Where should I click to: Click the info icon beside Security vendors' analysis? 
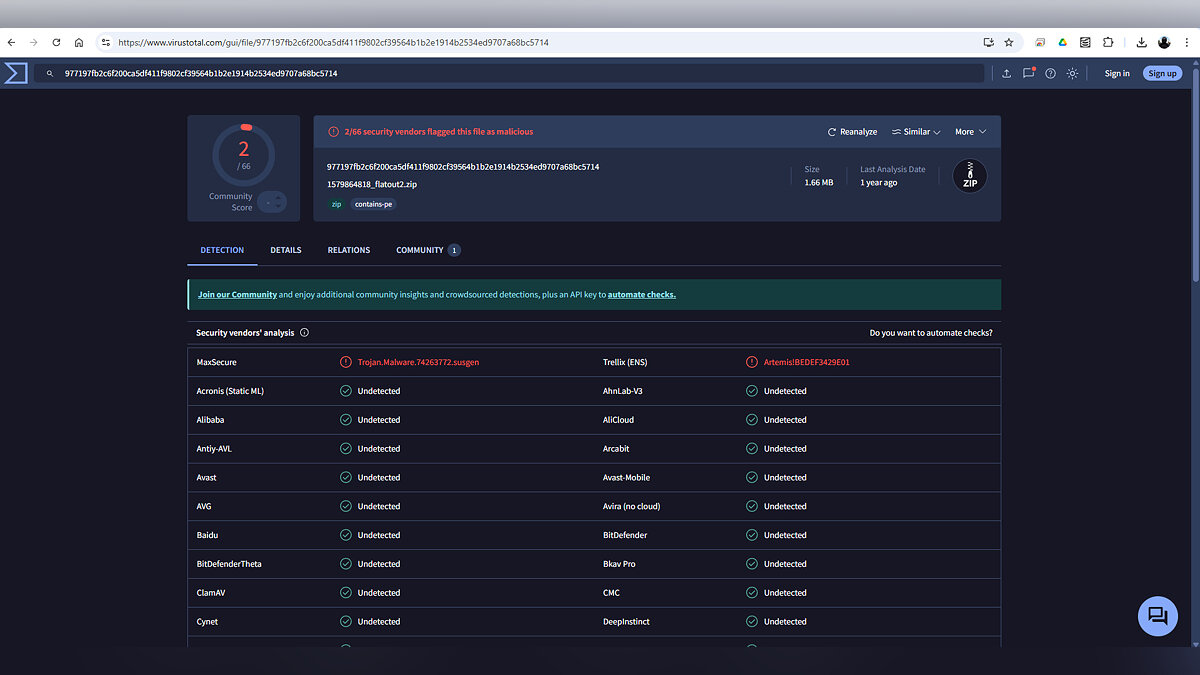click(x=304, y=333)
